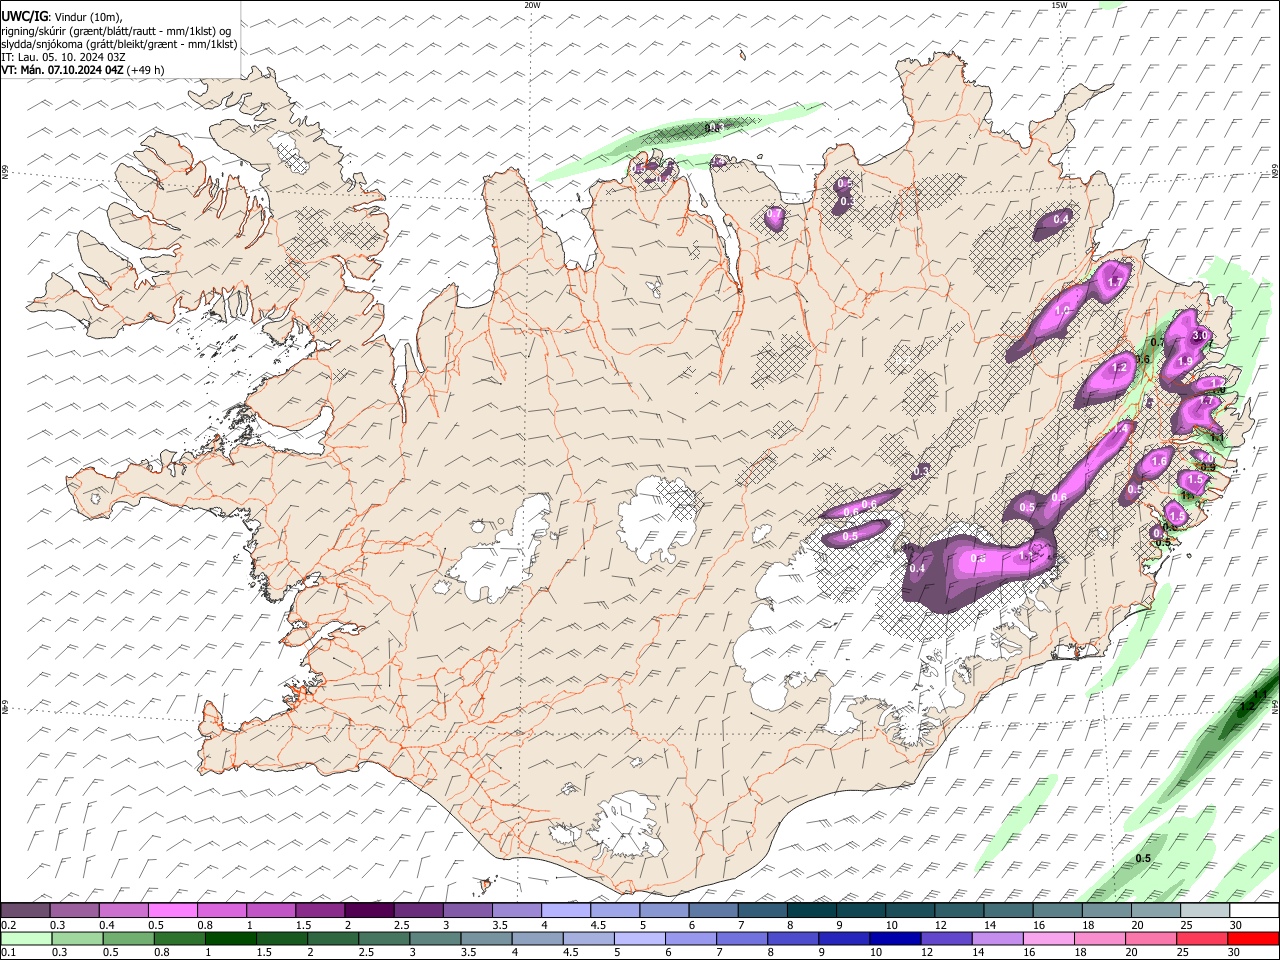The height and width of the screenshot is (960, 1280).
Task: Select the bottom-row grey-green swatch starting at 3
Action: point(434,938)
